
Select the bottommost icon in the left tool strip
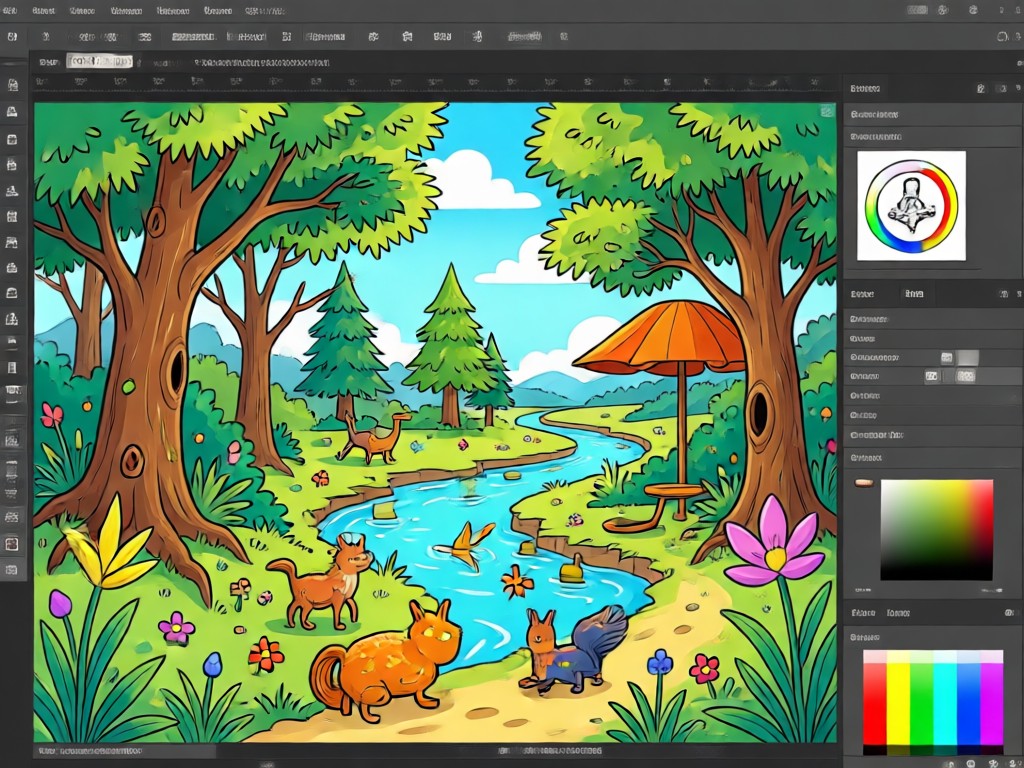click(12, 570)
